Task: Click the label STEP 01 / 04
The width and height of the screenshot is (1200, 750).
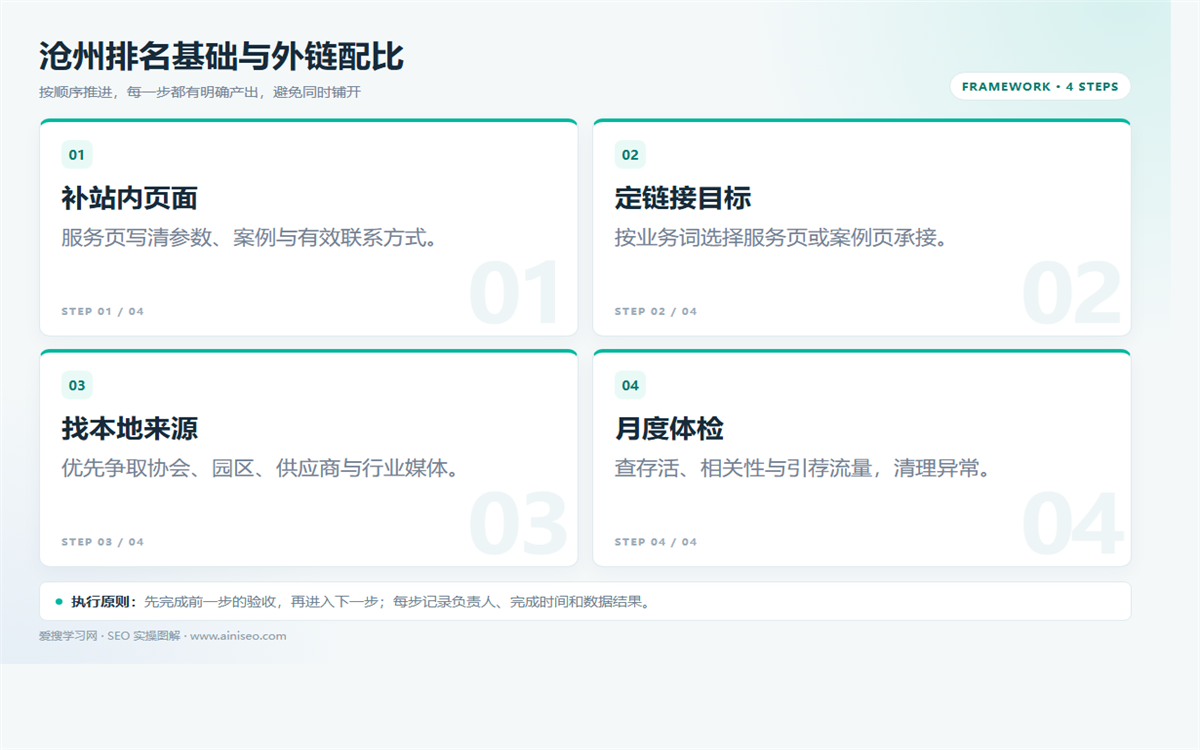Action: coord(103,312)
